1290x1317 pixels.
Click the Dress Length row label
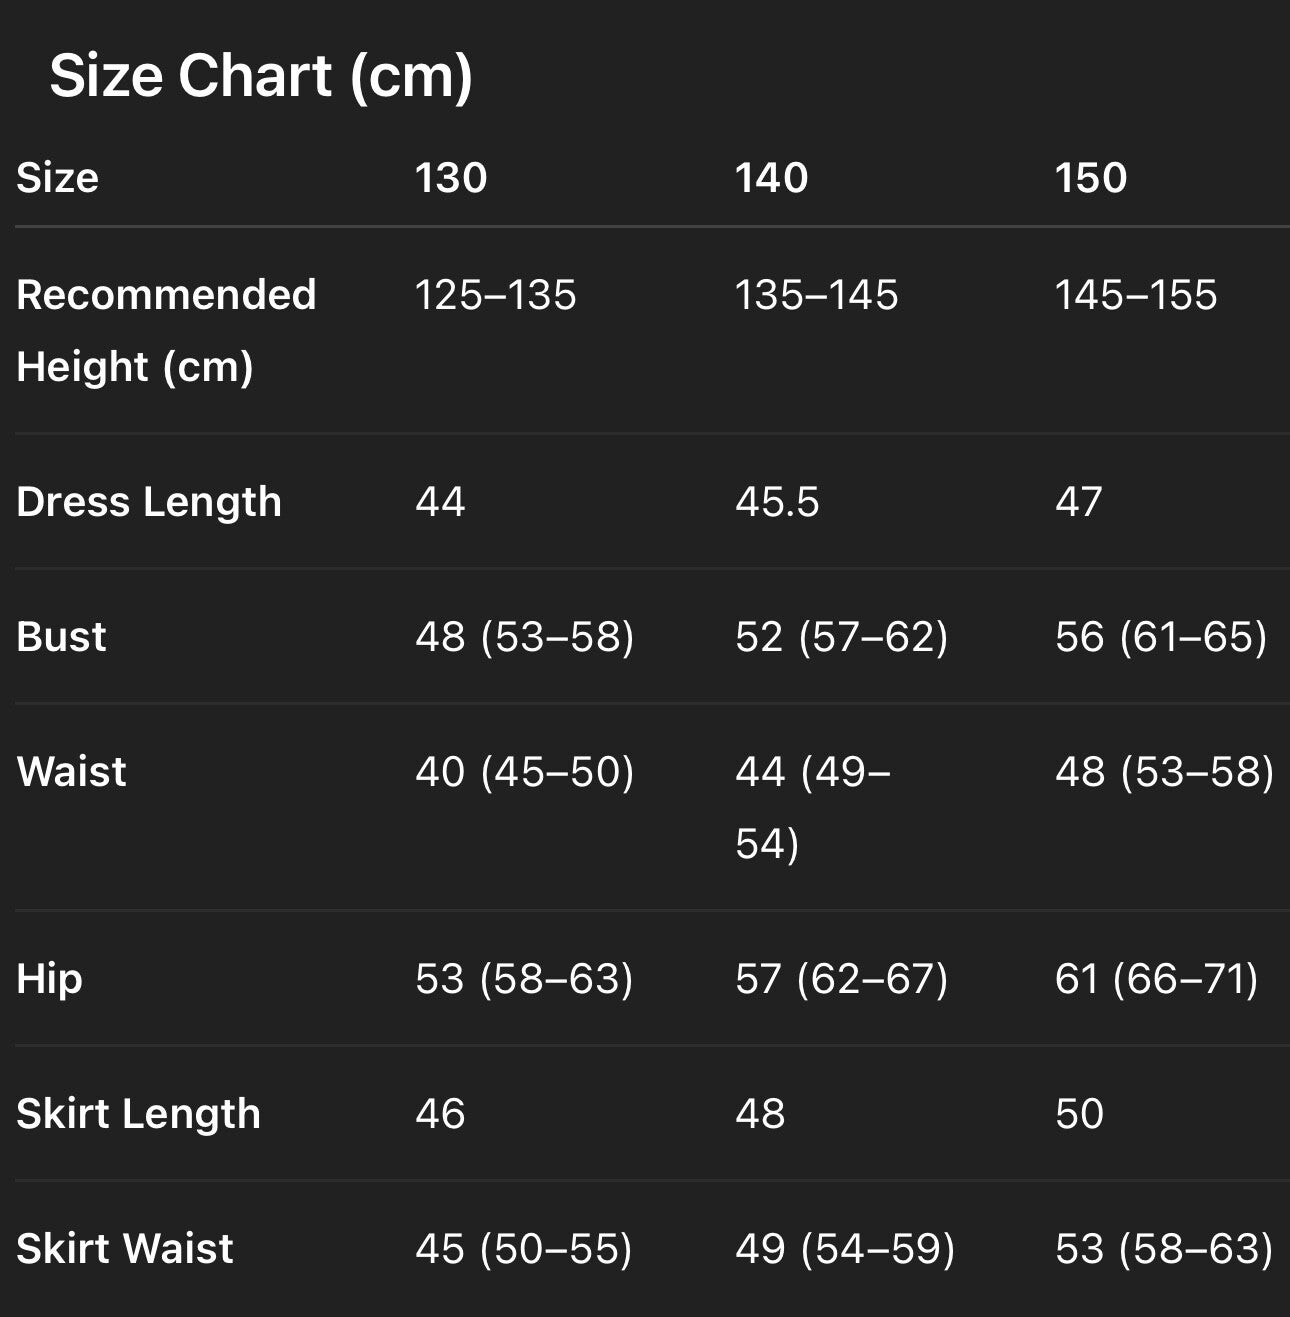click(x=149, y=502)
